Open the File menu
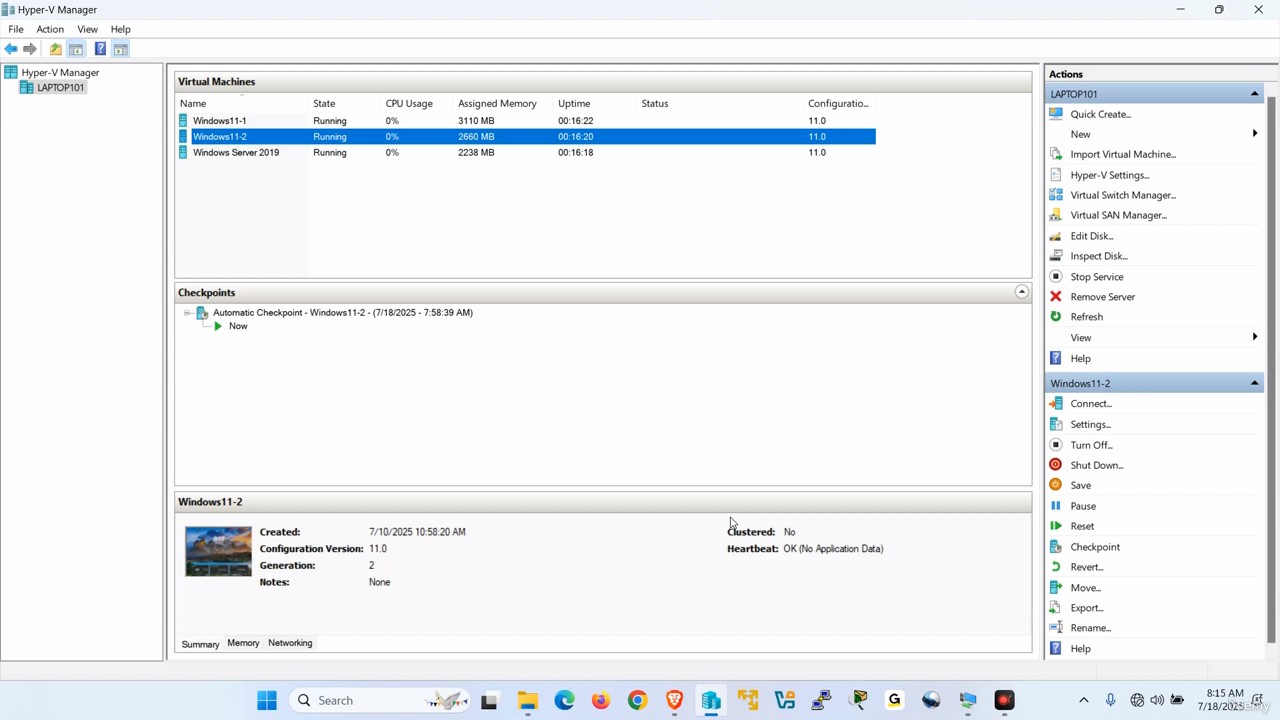Image resolution: width=1280 pixels, height=720 pixels. click(16, 29)
